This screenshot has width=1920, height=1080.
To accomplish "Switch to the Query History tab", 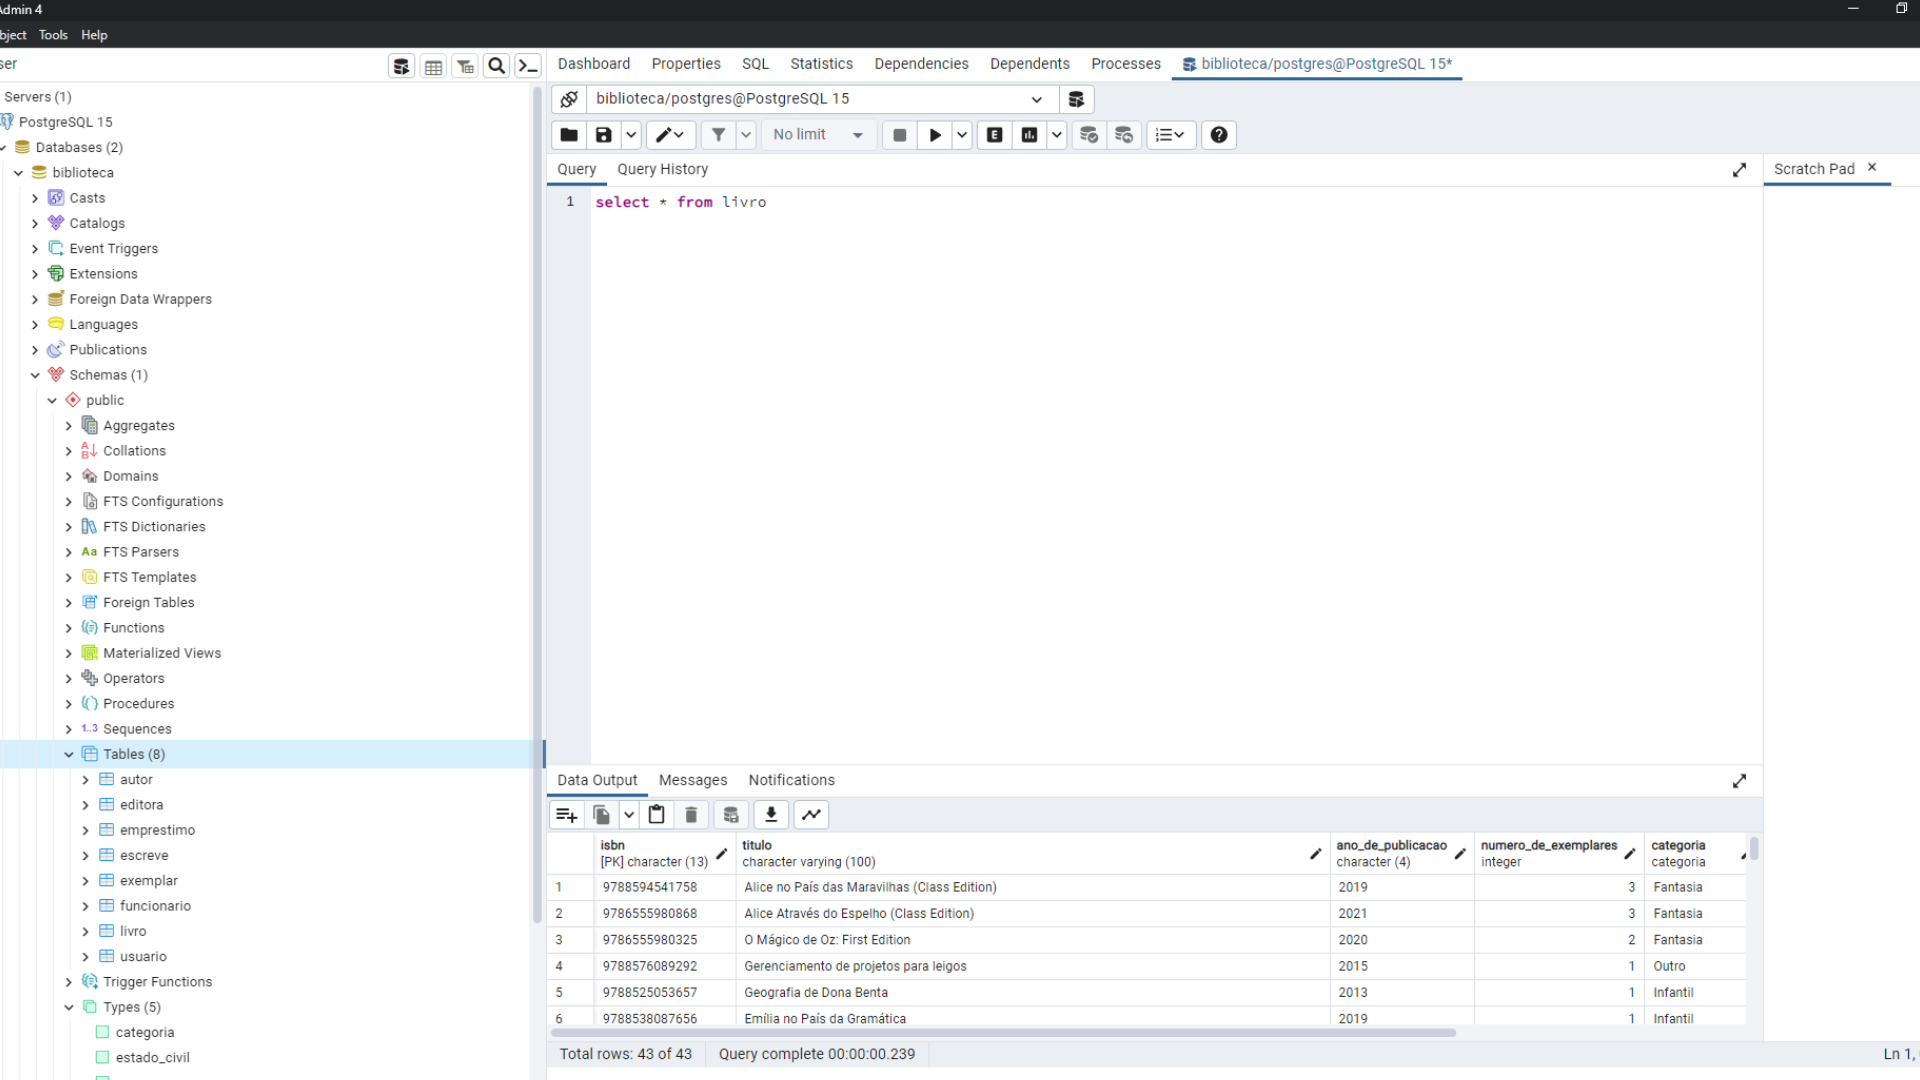I will [x=662, y=170].
